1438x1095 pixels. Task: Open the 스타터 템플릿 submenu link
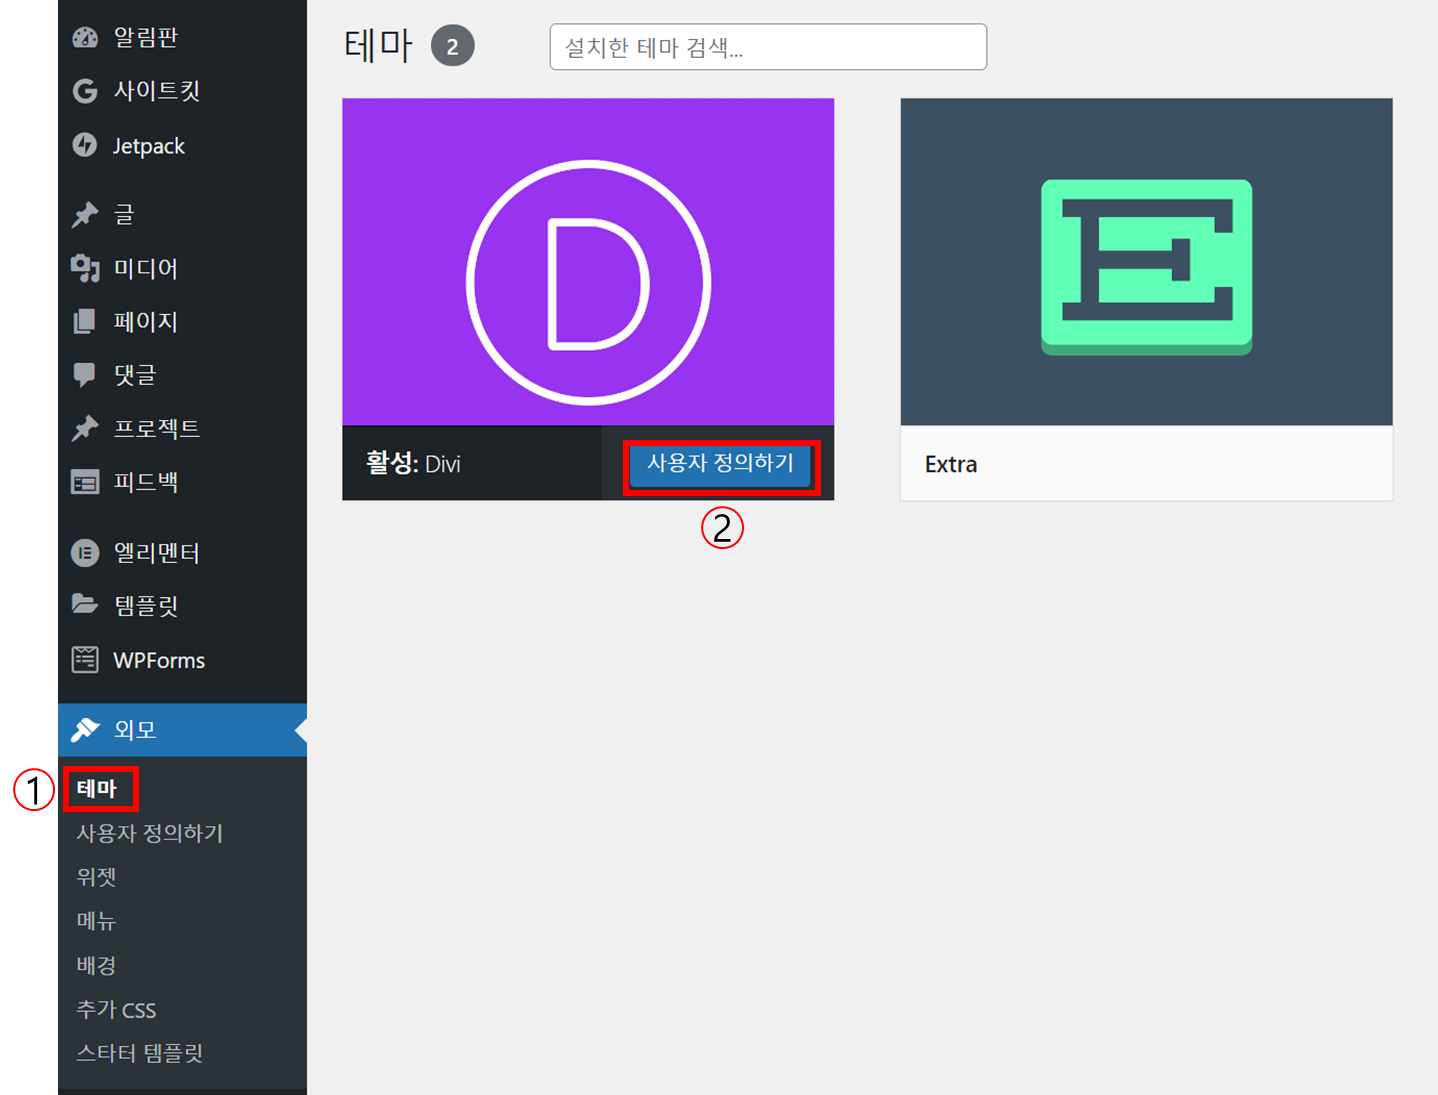click(x=140, y=1053)
